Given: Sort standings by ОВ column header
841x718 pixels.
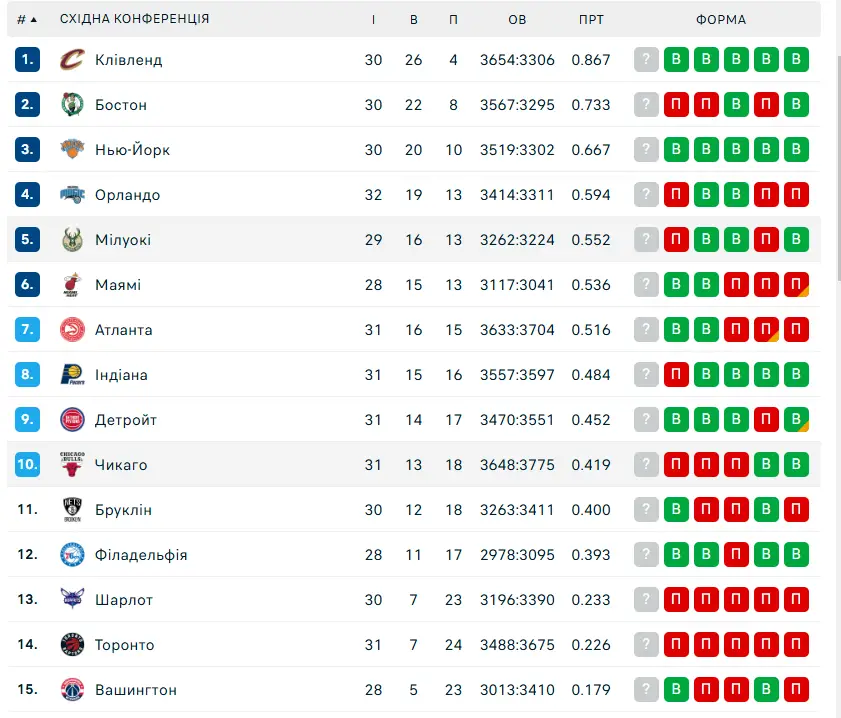Looking at the screenshot, I should [517, 20].
